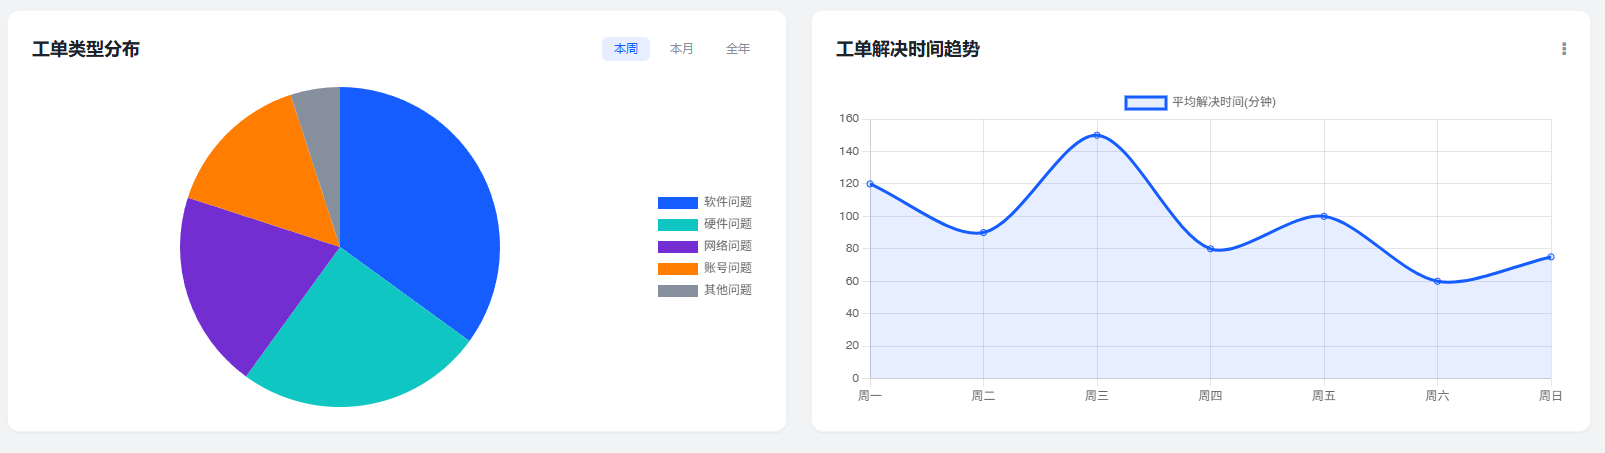Screen dimensions: 1605x453
Task: Click the blue 软件问题 pie slice
Action: click(420, 200)
